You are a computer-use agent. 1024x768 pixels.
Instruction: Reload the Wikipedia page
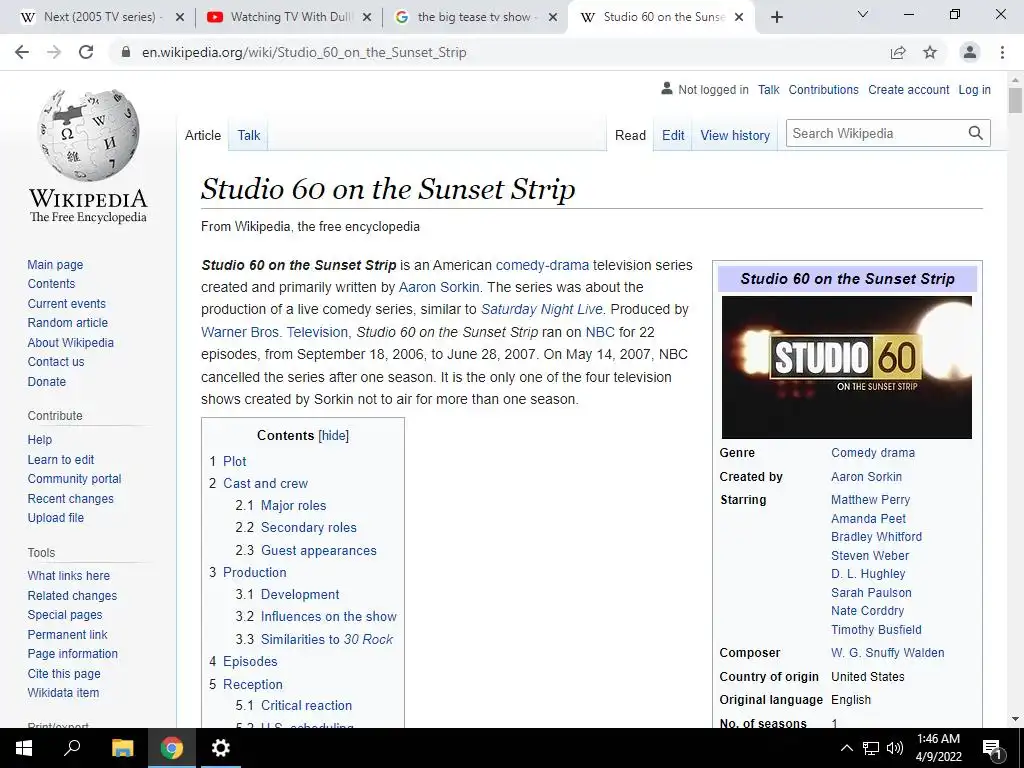click(86, 52)
